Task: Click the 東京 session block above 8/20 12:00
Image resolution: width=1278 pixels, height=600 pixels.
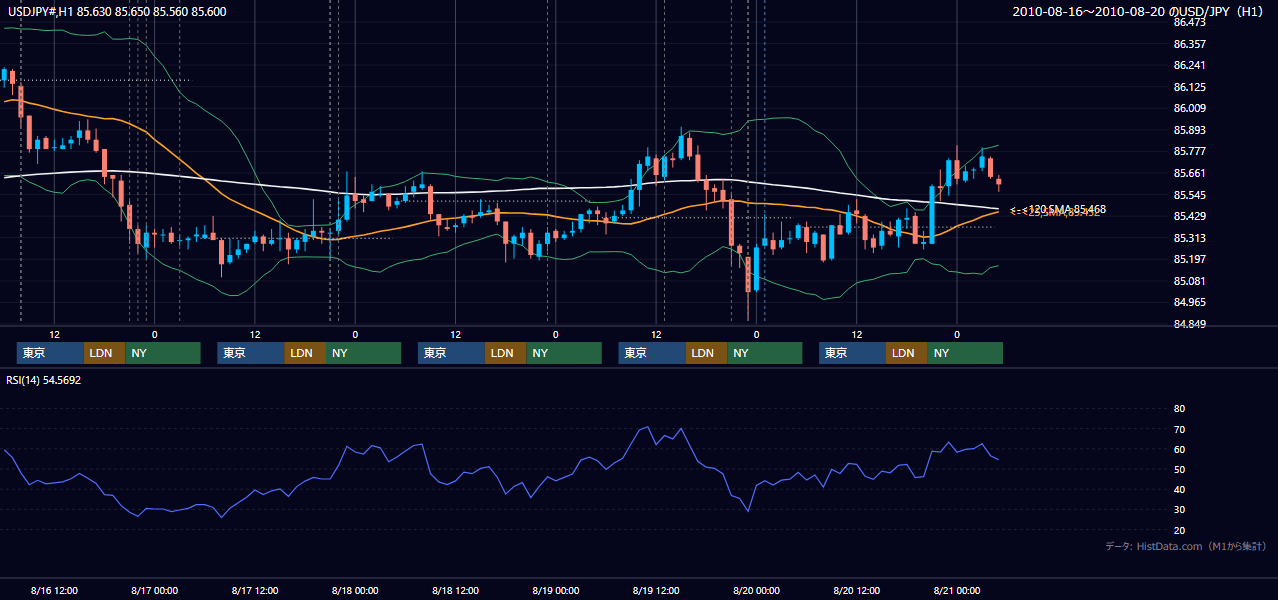Action: click(852, 353)
